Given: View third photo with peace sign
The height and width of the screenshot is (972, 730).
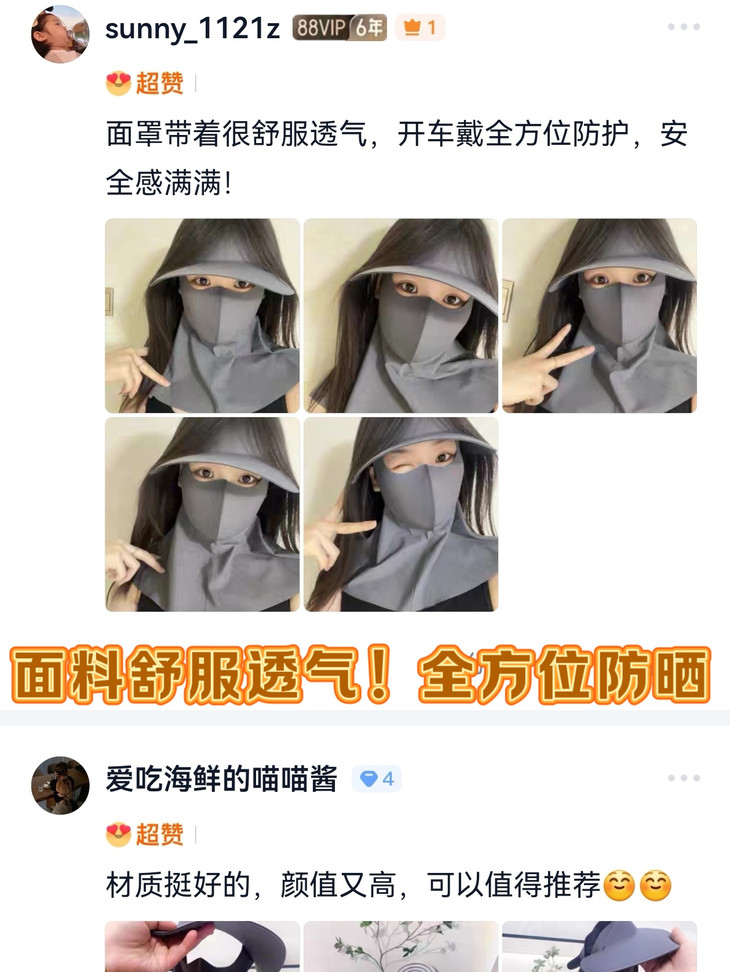Looking at the screenshot, I should [x=599, y=316].
